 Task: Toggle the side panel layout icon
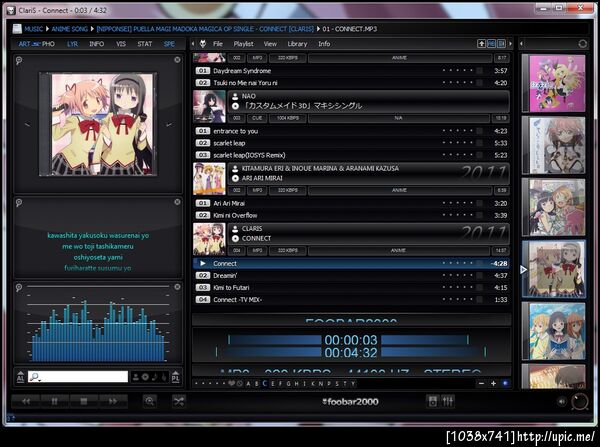[501, 44]
